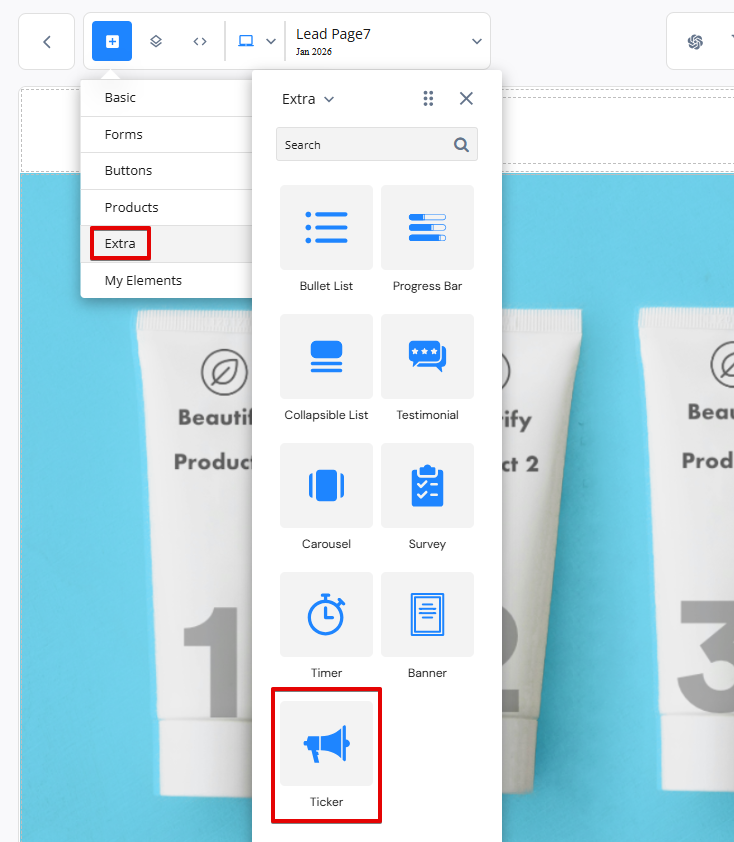The height and width of the screenshot is (842, 734).
Task: Select the Basic menu category
Action: click(120, 98)
